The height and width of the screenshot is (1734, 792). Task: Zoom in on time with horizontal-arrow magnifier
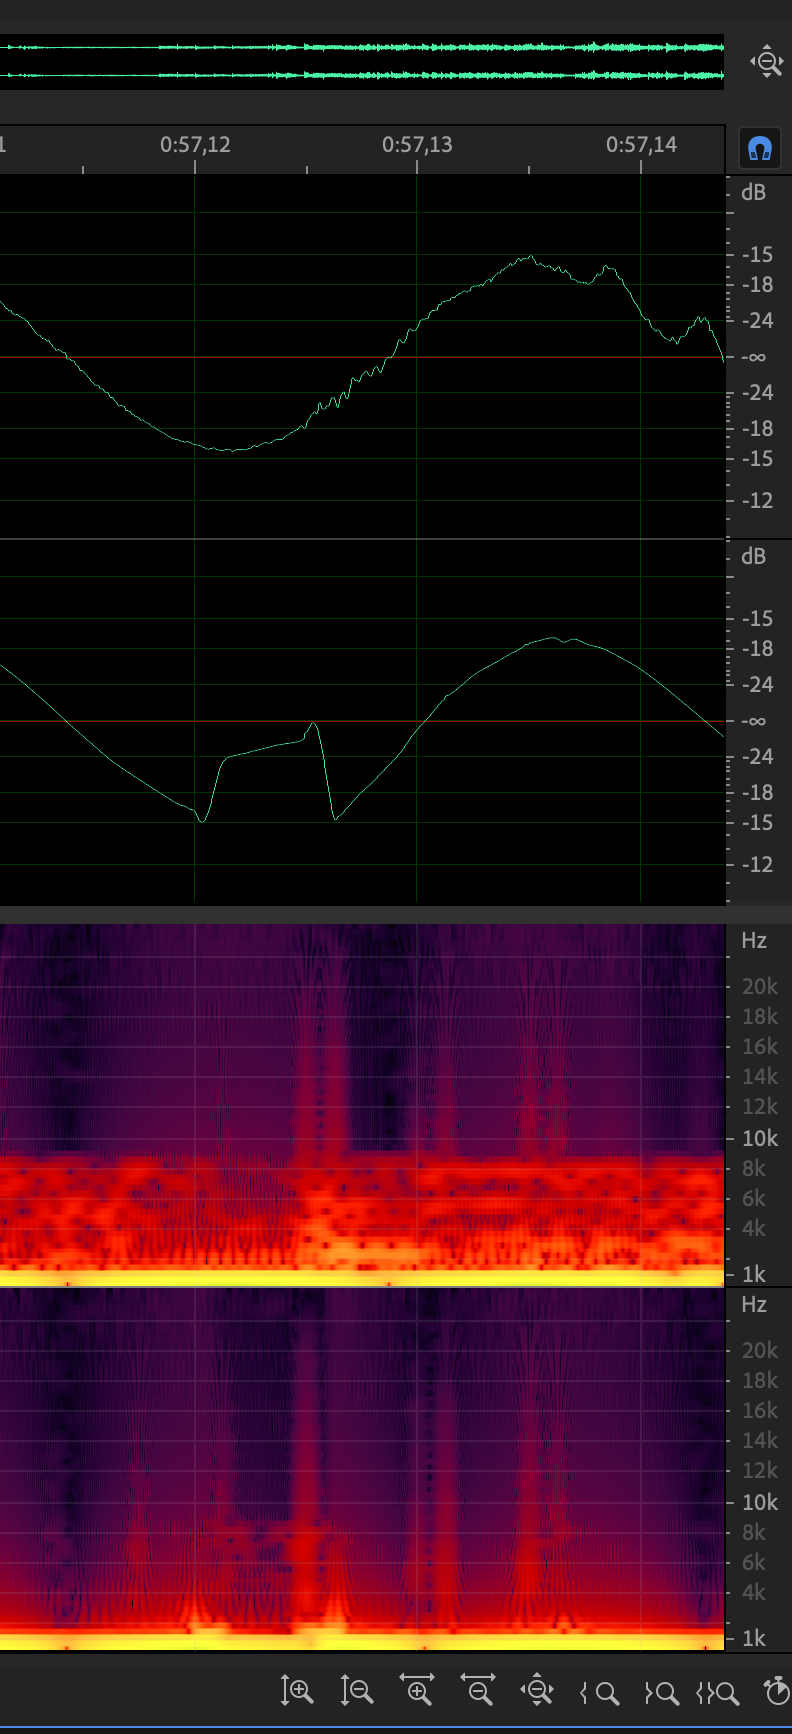click(417, 1691)
